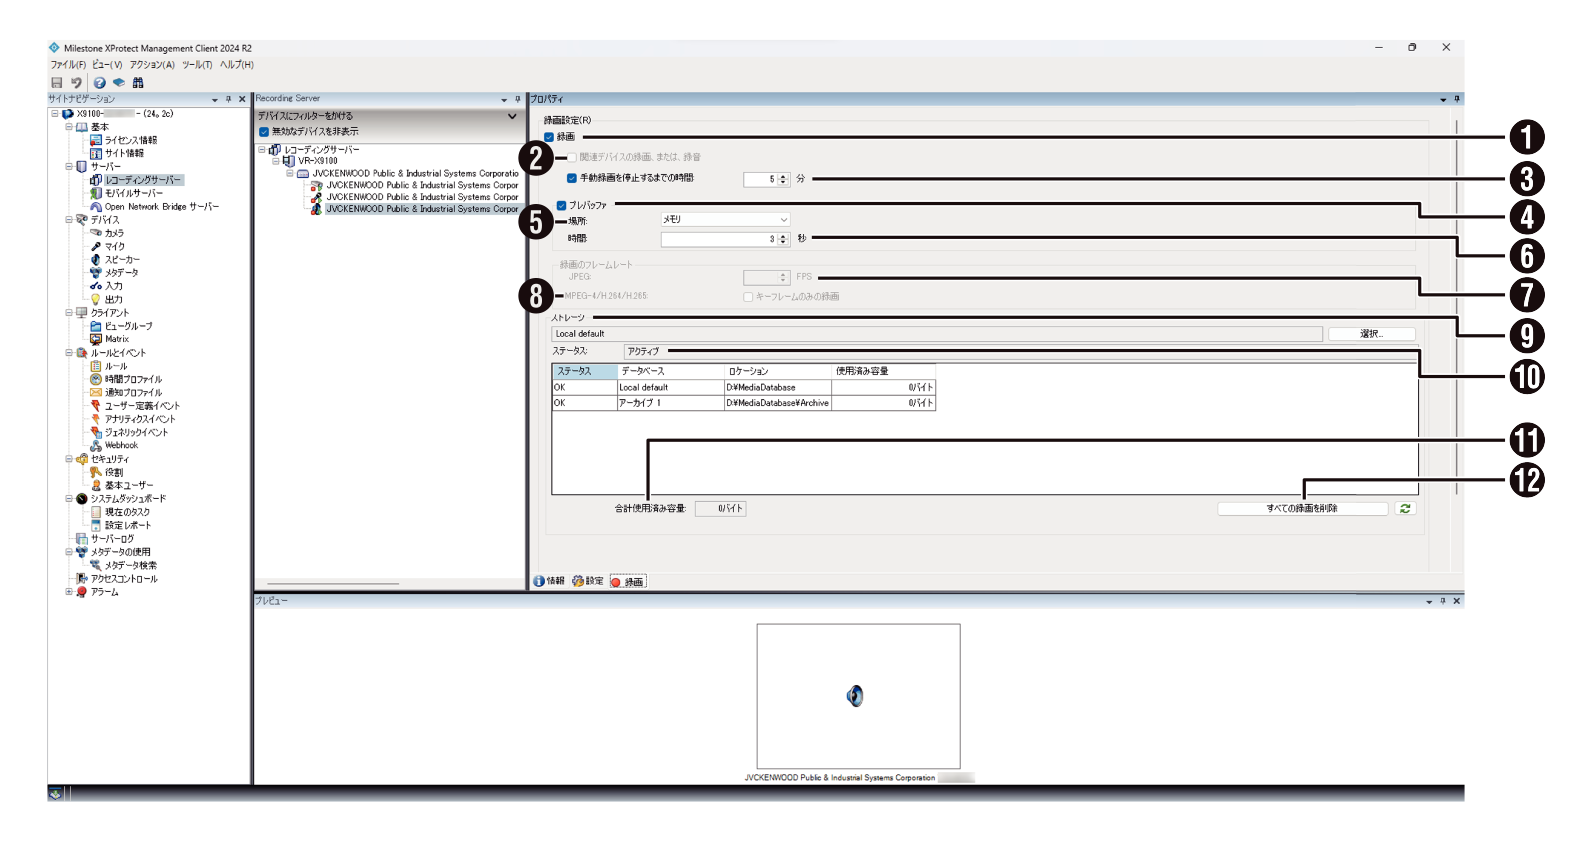
Task: Click the ステータス column header
Action: coord(584,371)
